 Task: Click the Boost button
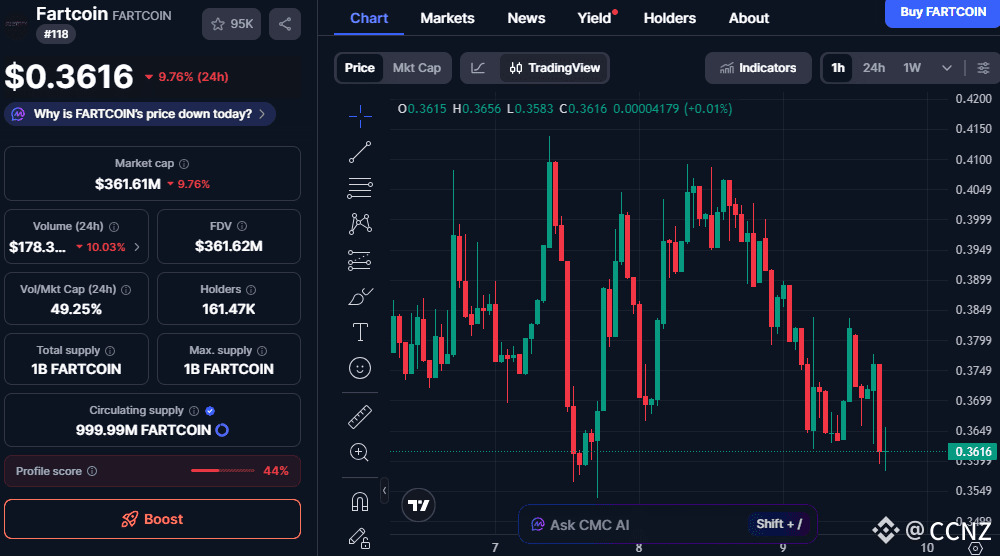click(152, 519)
